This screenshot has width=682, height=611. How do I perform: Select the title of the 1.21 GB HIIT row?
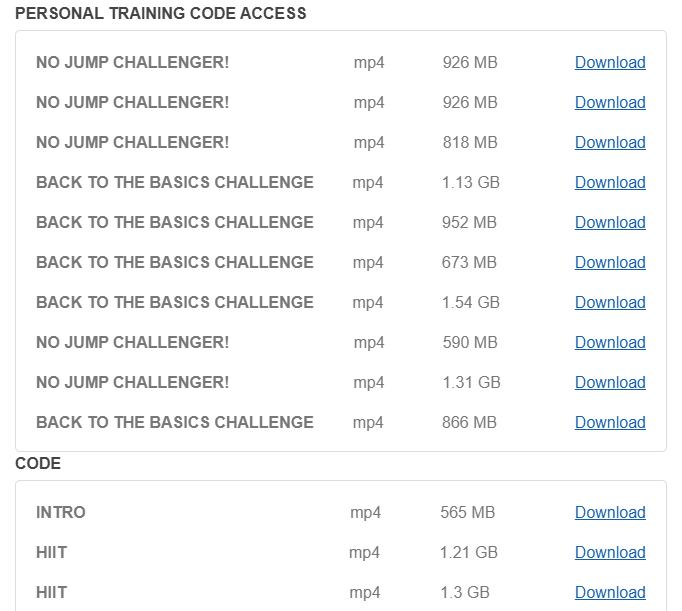pyautogui.click(x=52, y=552)
